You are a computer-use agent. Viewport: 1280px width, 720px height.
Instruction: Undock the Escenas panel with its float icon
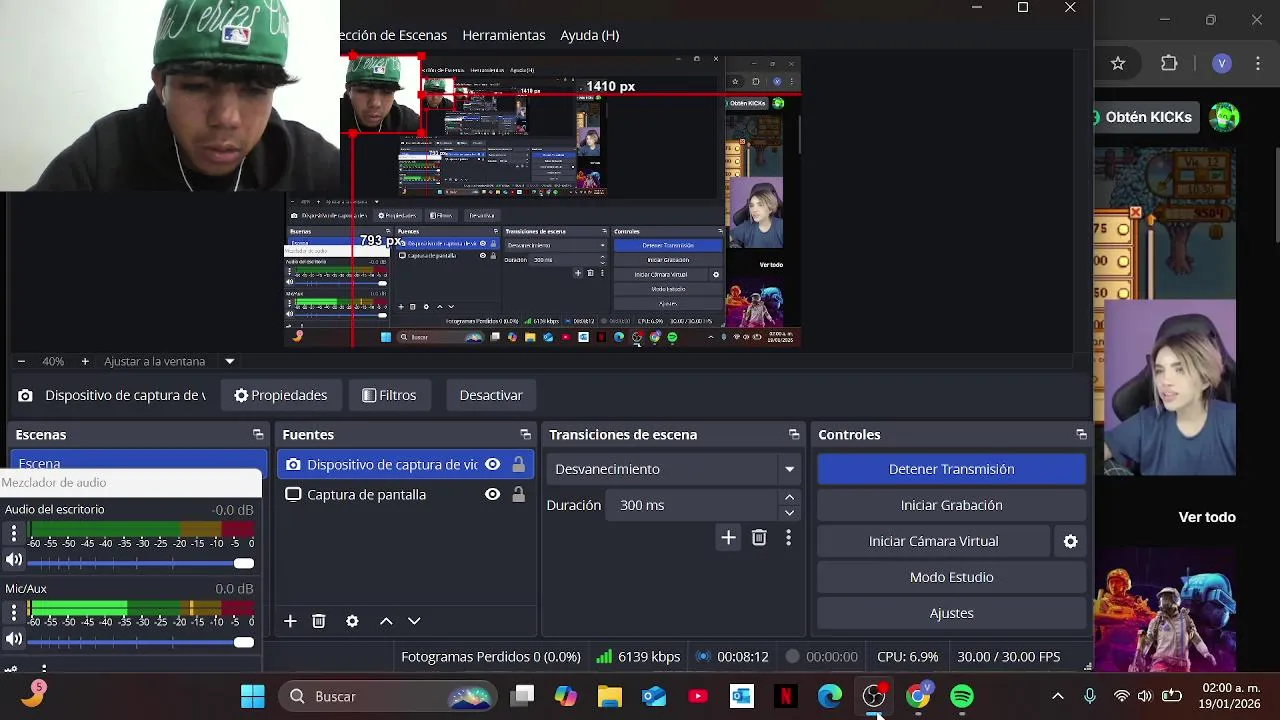pos(258,435)
